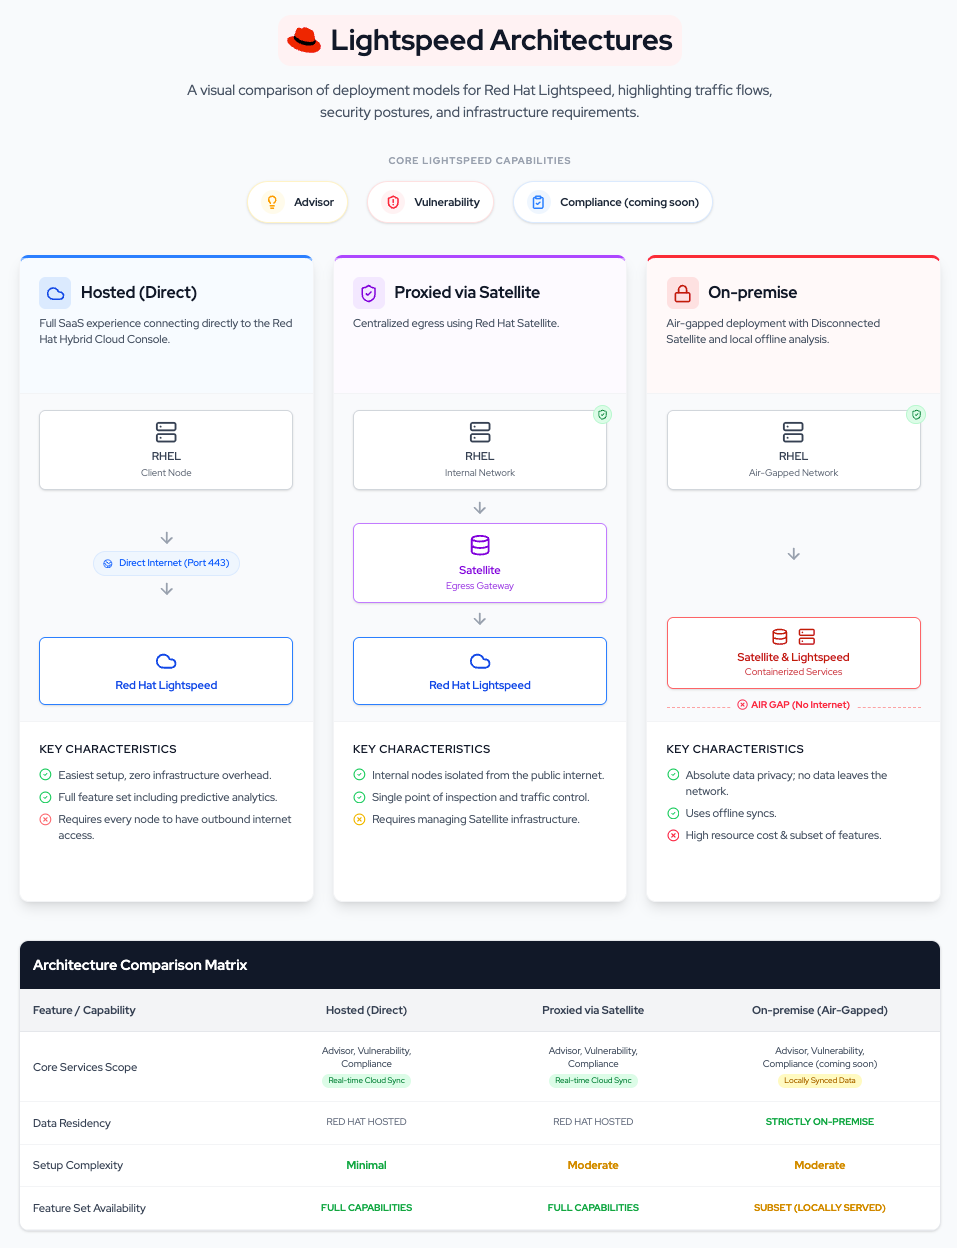Select the Compliance (coming soon) pill
The width and height of the screenshot is (957, 1248).
point(613,202)
